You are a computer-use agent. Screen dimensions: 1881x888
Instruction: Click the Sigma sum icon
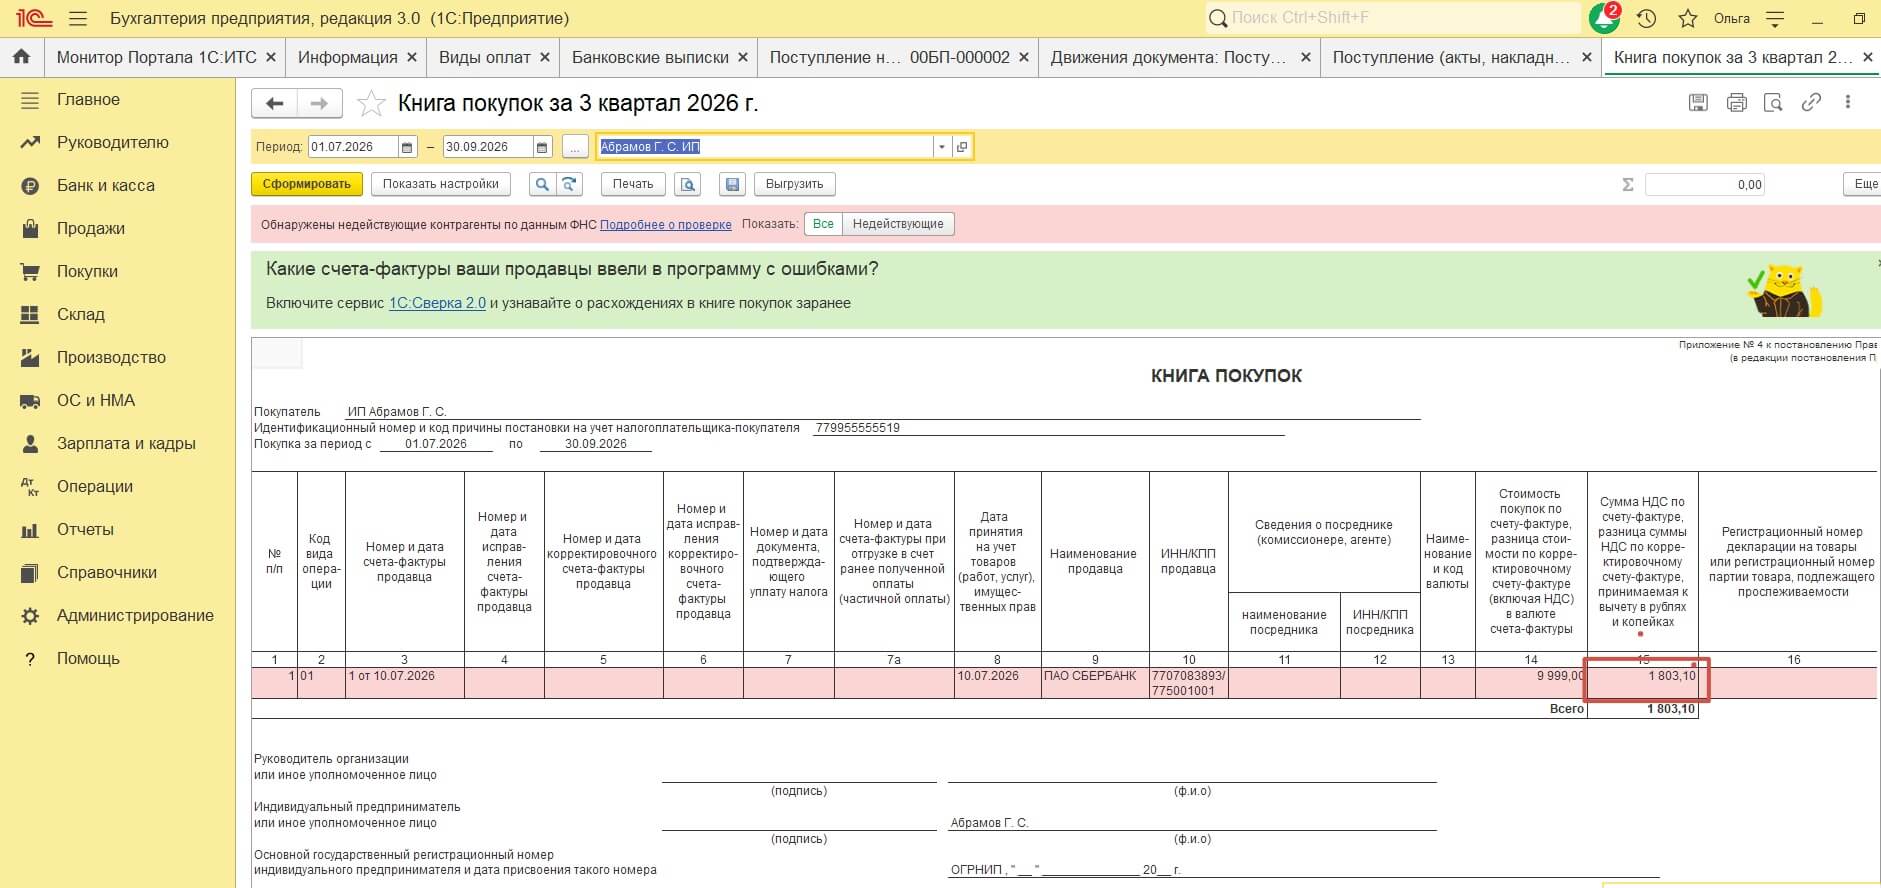point(1628,184)
